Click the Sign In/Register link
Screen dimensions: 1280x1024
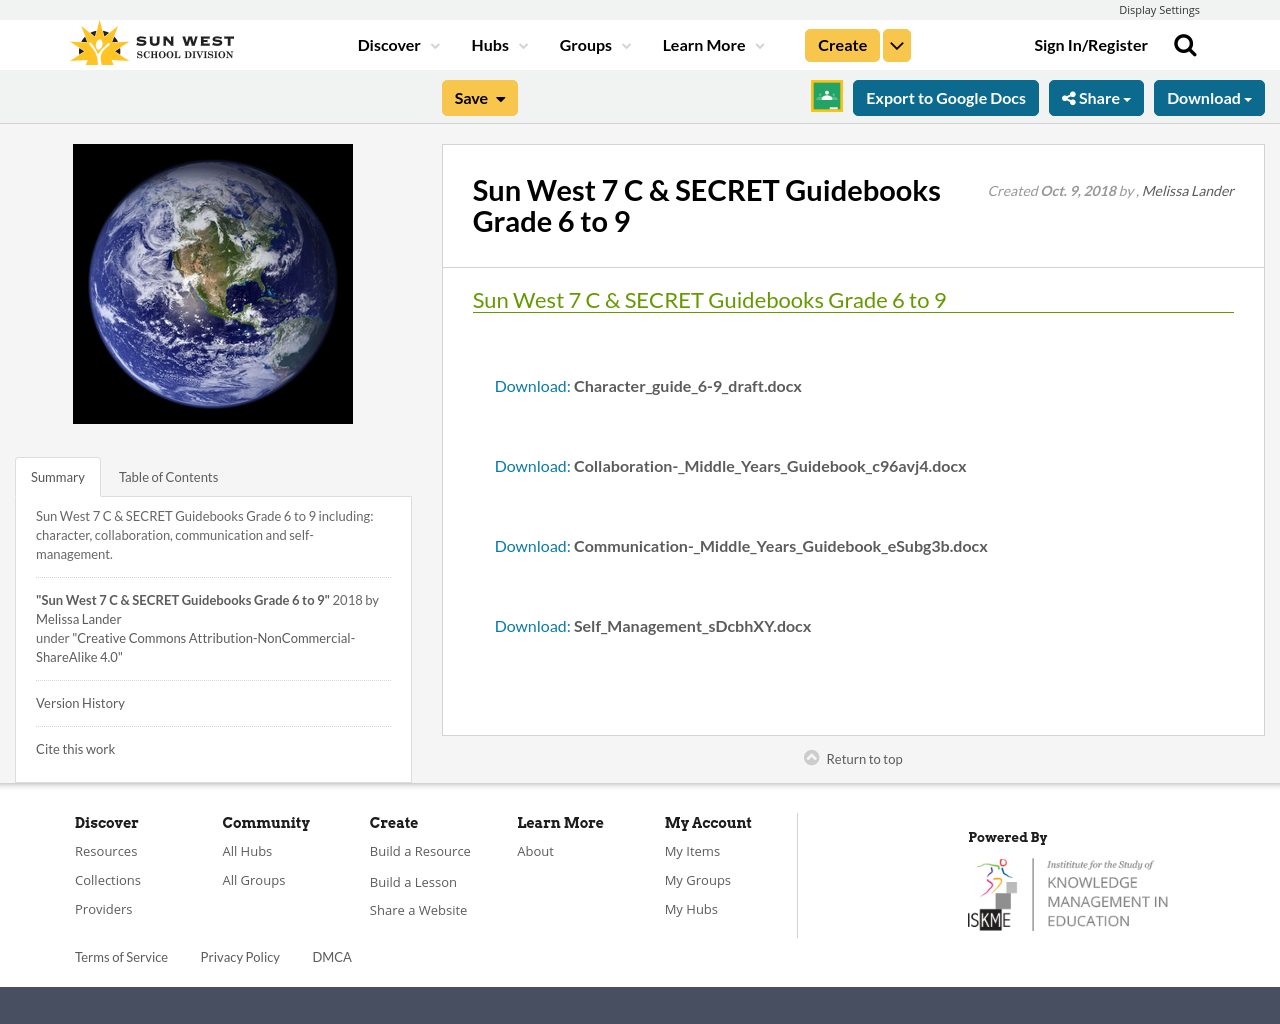click(1090, 44)
